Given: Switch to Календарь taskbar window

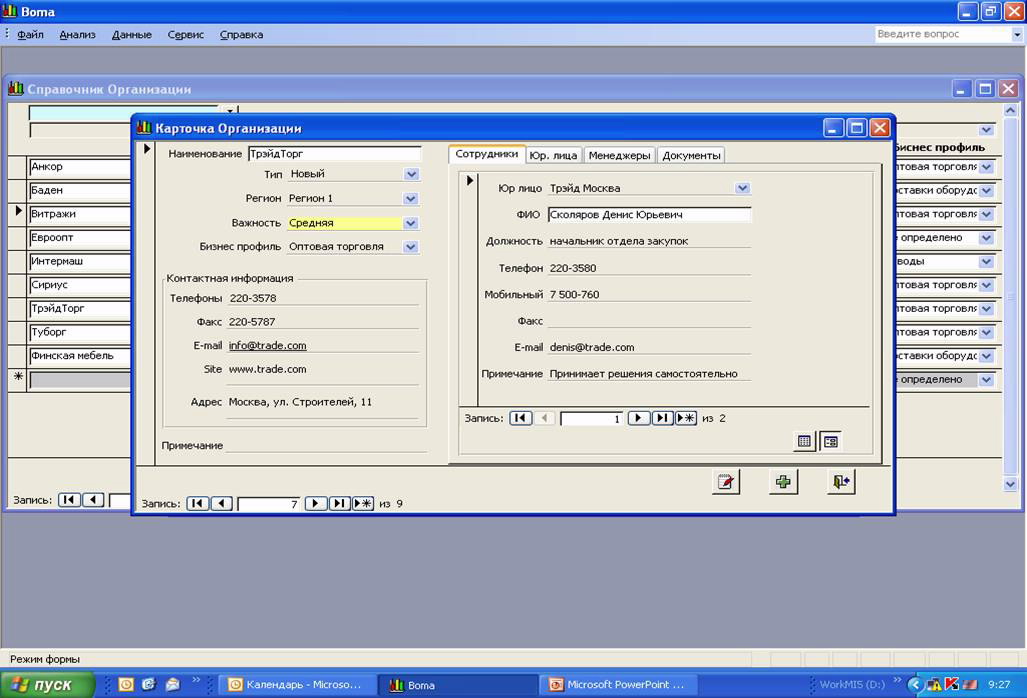Looking at the screenshot, I should [x=298, y=685].
